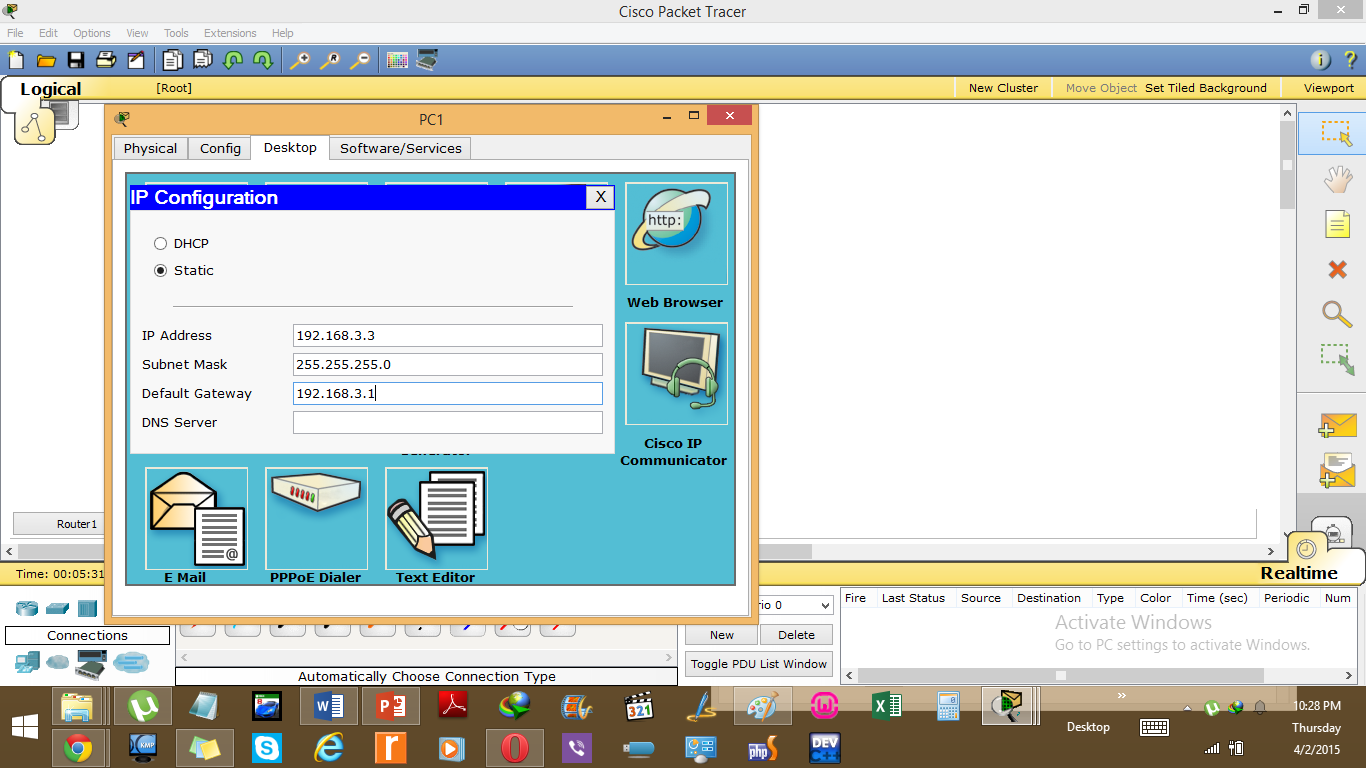The width and height of the screenshot is (1366, 768).
Task: Select the End Devices category icon
Action: 27,662
